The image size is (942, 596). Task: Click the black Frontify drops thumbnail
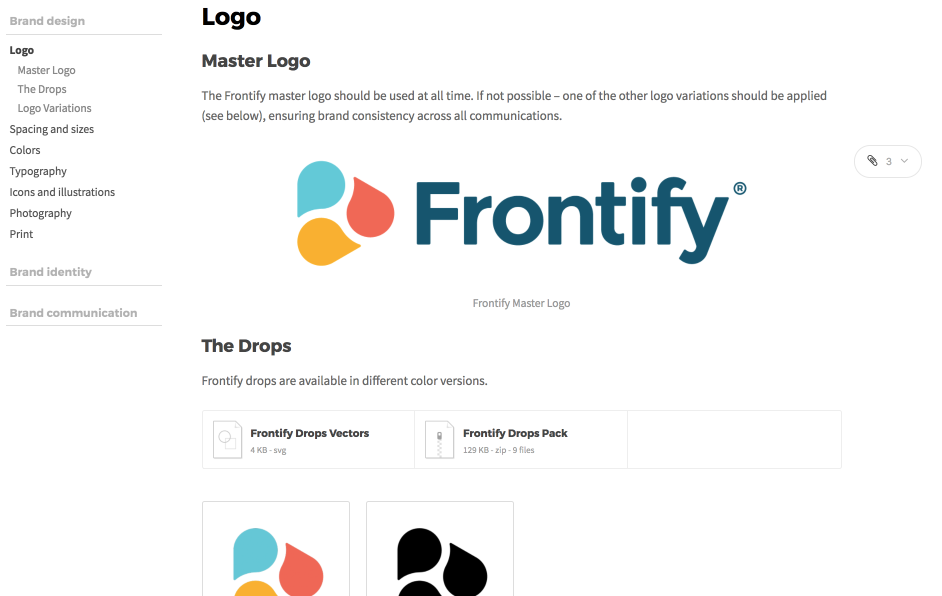coord(440,550)
